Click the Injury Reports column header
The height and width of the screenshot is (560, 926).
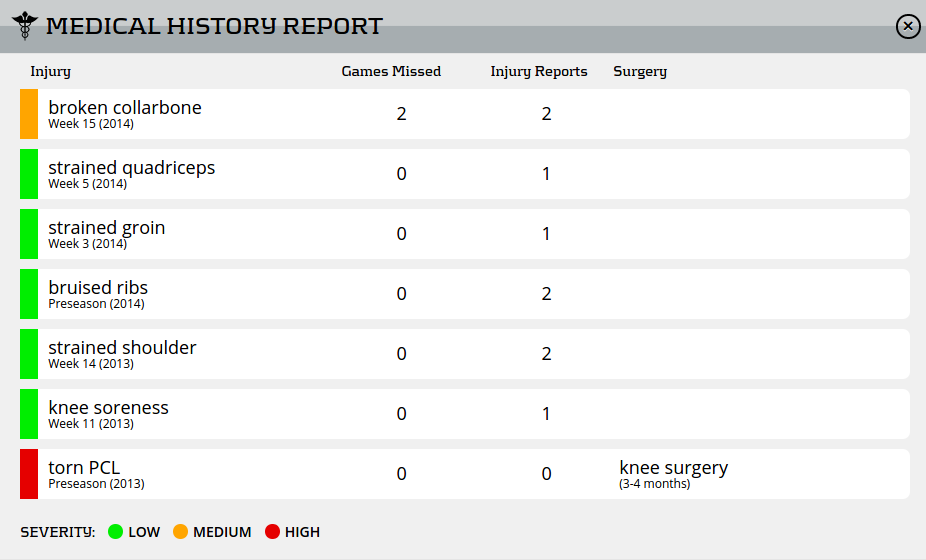[539, 72]
